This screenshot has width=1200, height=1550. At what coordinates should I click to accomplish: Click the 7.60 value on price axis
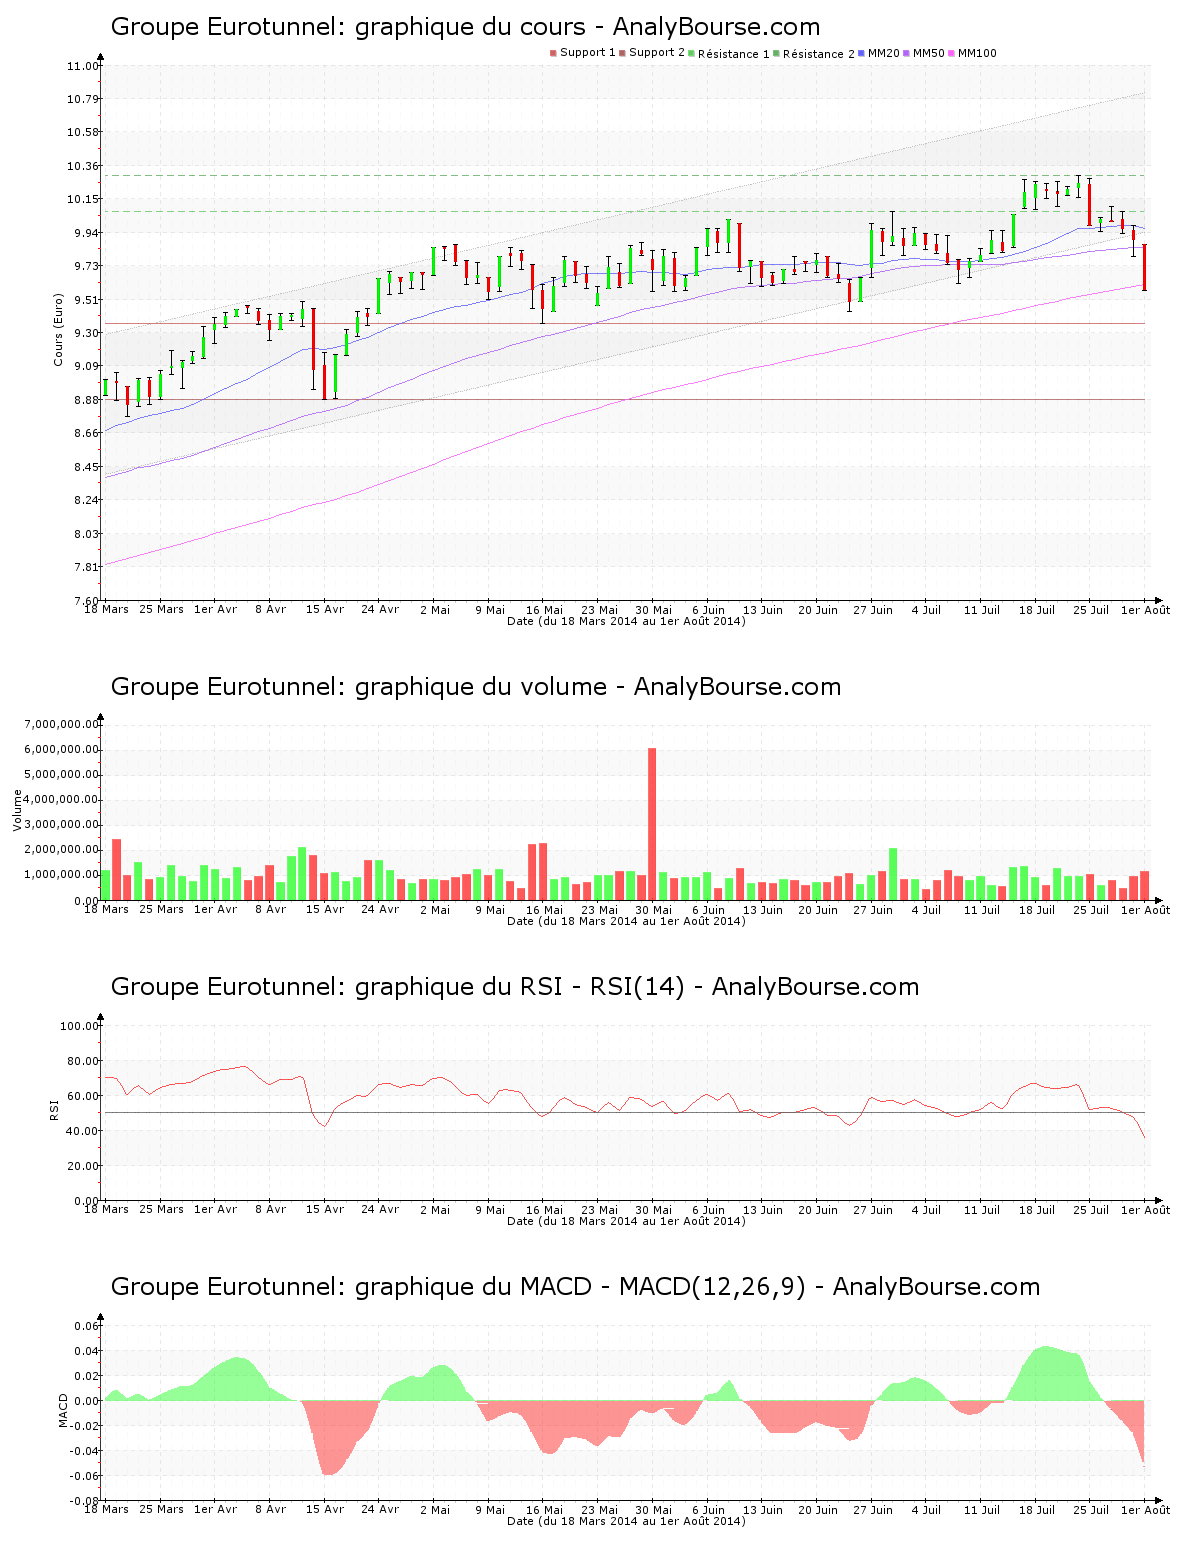click(86, 601)
